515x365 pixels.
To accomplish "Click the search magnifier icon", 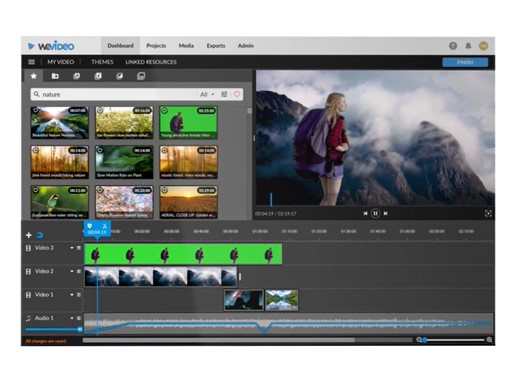I will tap(37, 94).
